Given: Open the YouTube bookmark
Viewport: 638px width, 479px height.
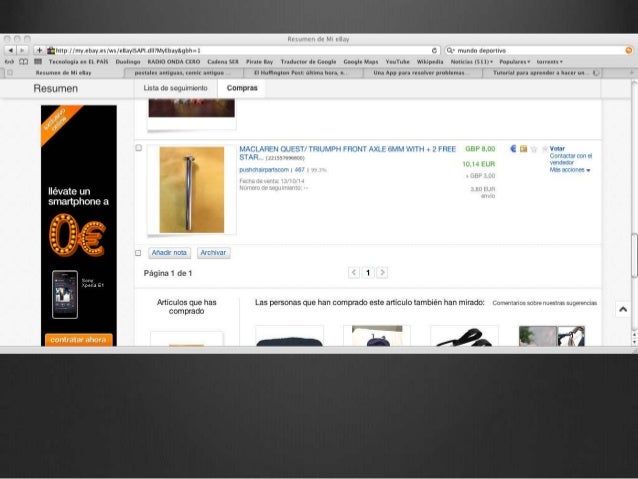Looking at the screenshot, I should point(398,62).
